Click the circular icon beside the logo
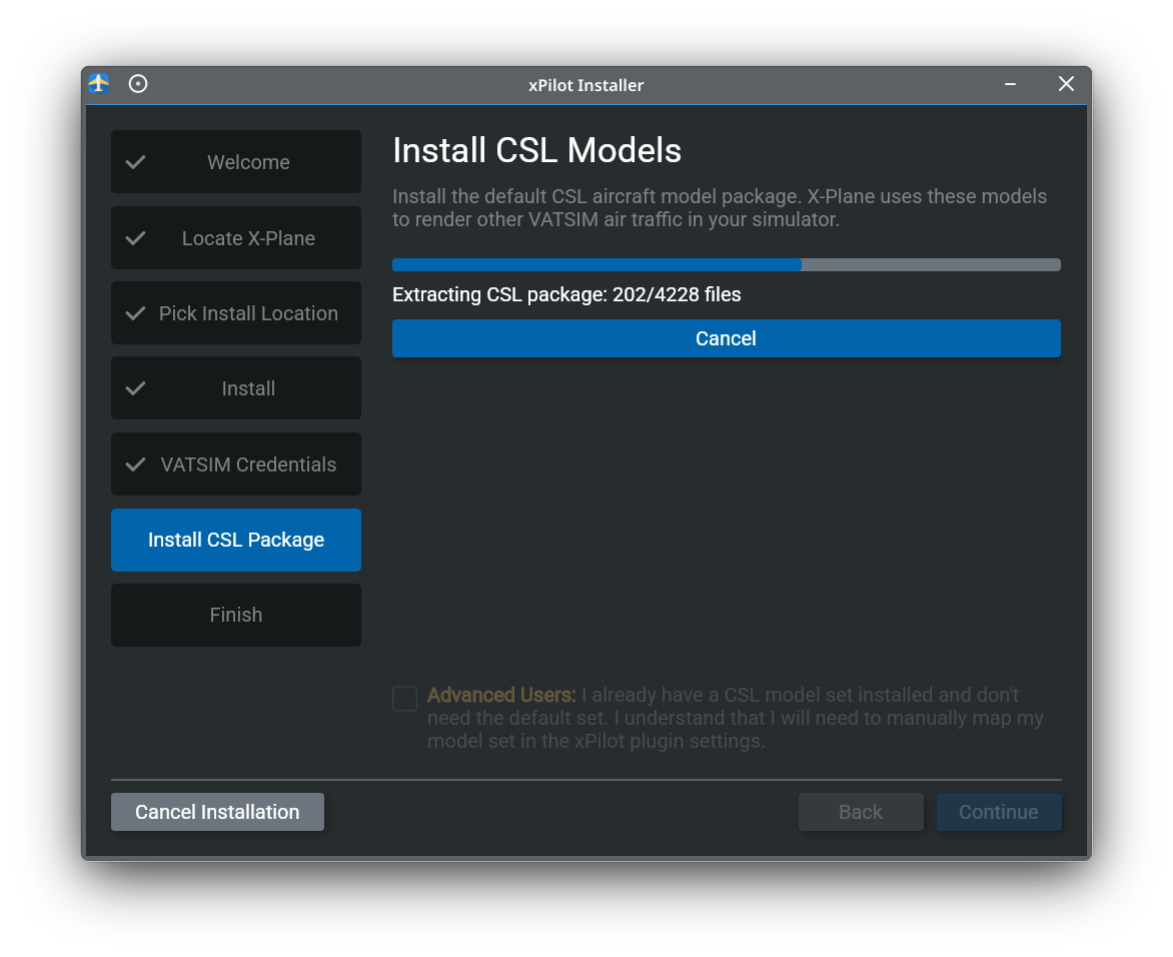This screenshot has width=1173, height=957. (x=138, y=84)
